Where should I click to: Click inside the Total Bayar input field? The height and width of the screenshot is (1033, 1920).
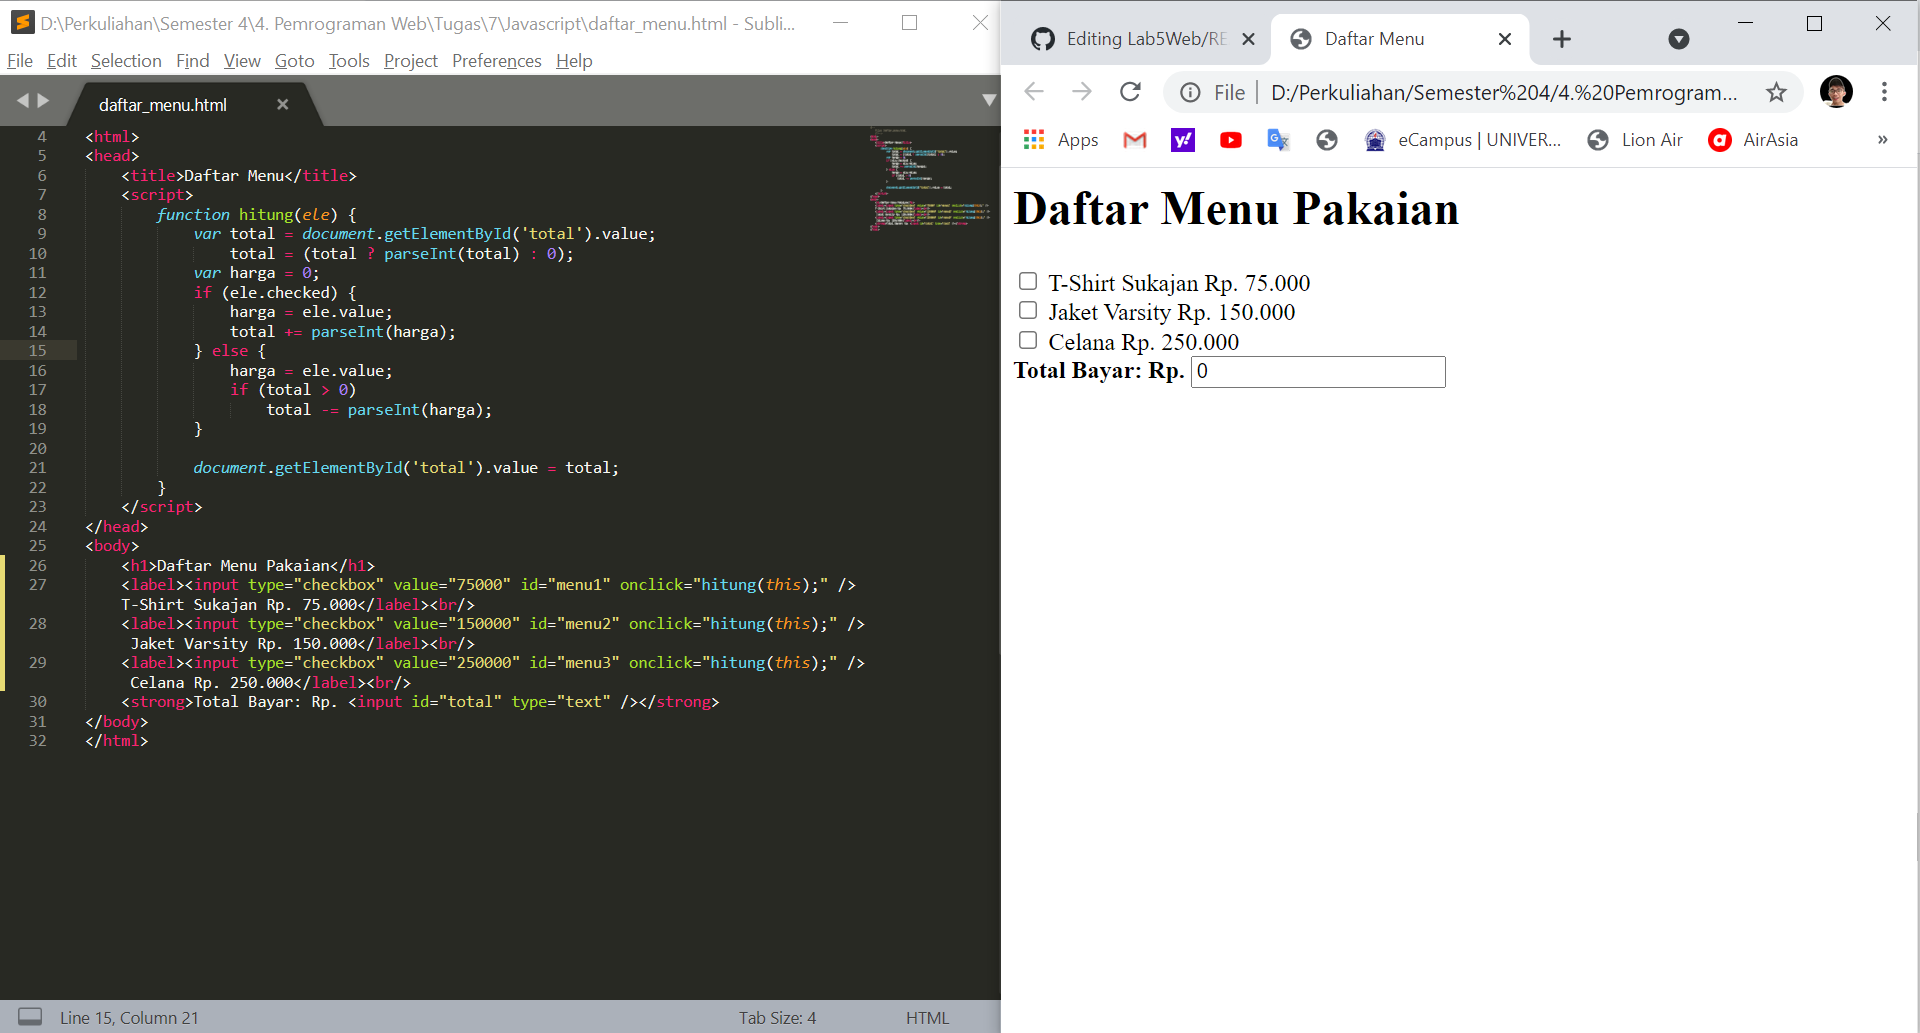click(1317, 371)
